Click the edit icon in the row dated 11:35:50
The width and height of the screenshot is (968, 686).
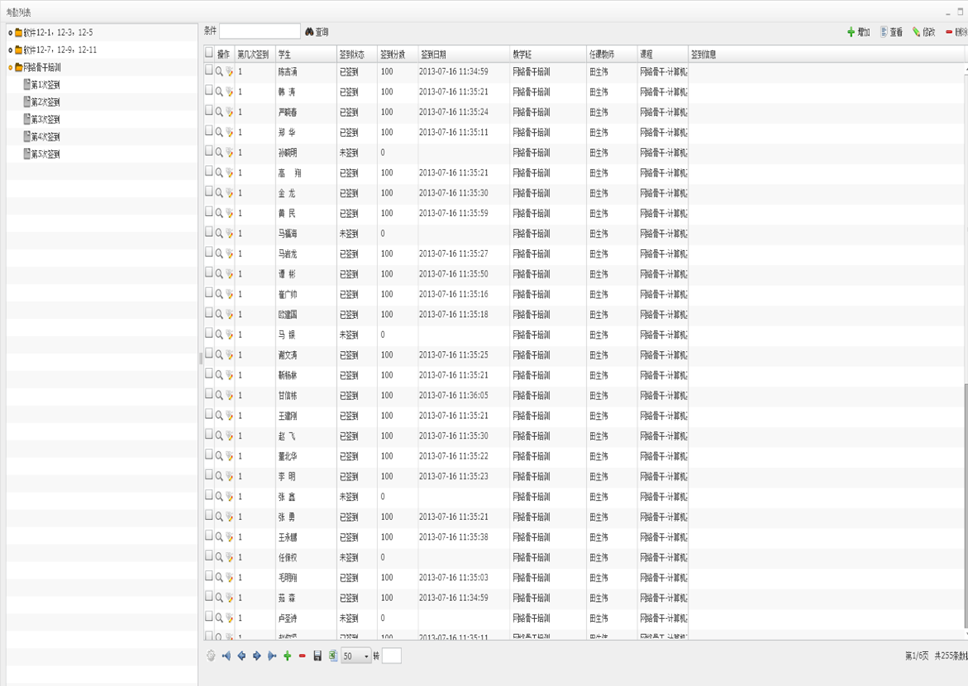pos(230,274)
